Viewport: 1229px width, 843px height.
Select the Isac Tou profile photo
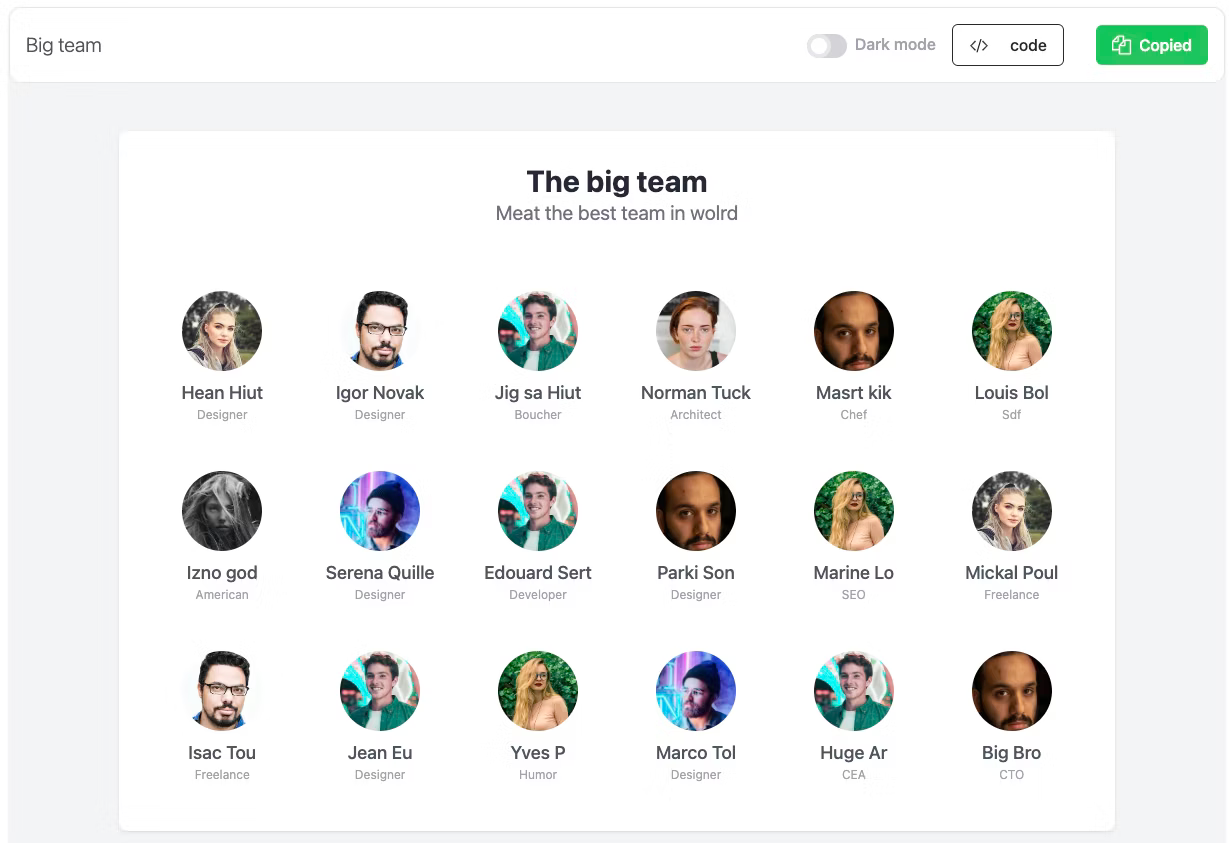point(222,691)
